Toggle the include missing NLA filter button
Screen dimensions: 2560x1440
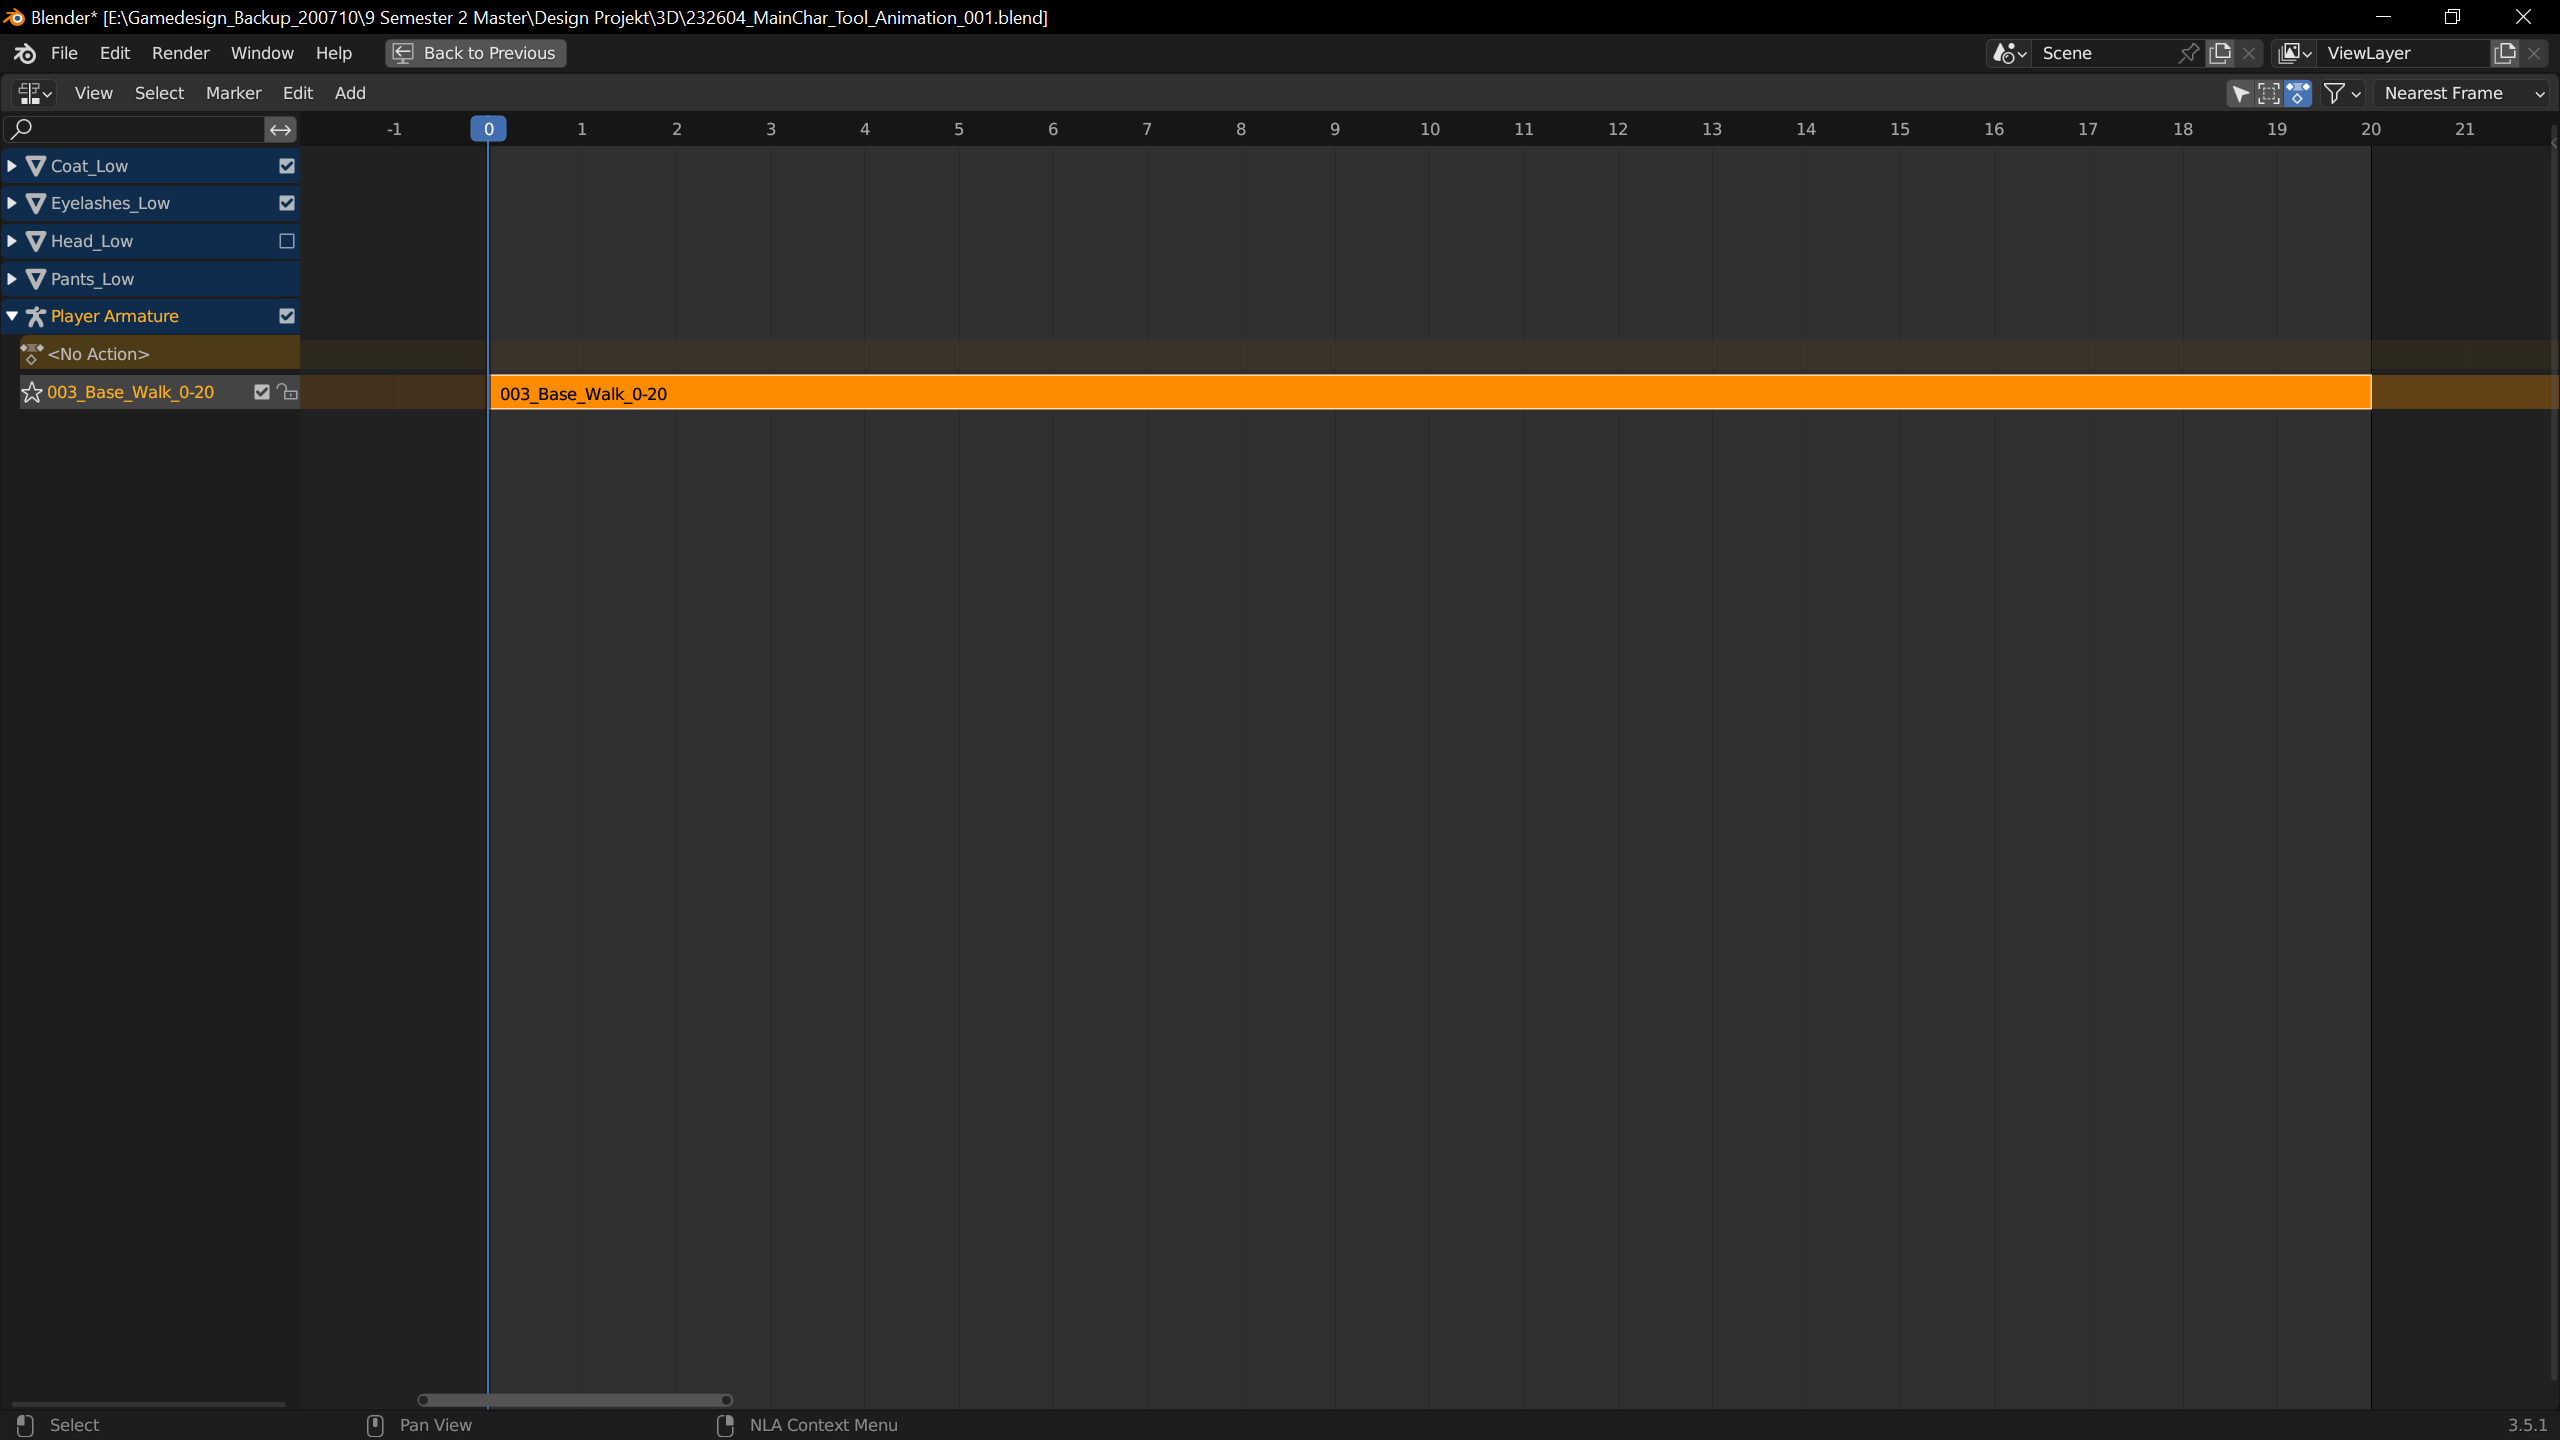pos(2298,93)
